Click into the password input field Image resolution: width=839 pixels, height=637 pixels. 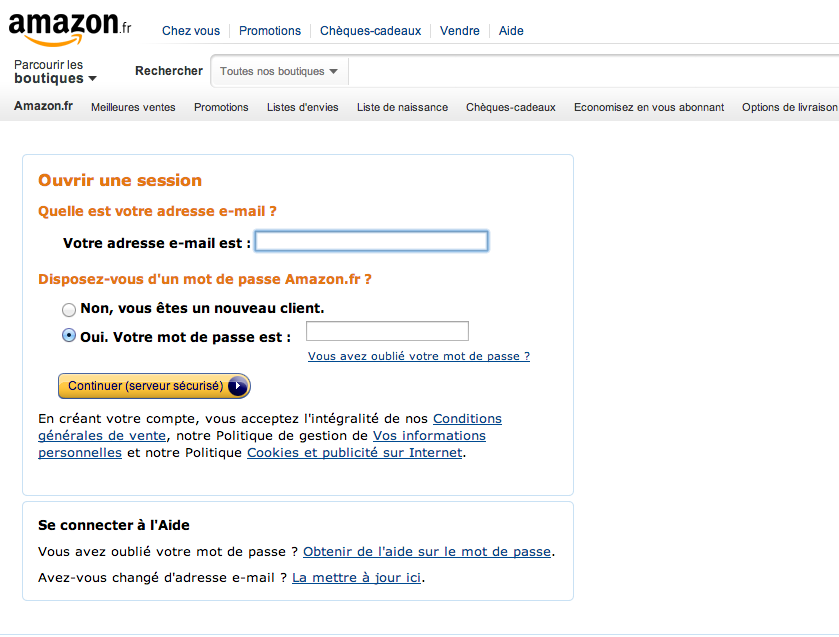(x=387, y=331)
